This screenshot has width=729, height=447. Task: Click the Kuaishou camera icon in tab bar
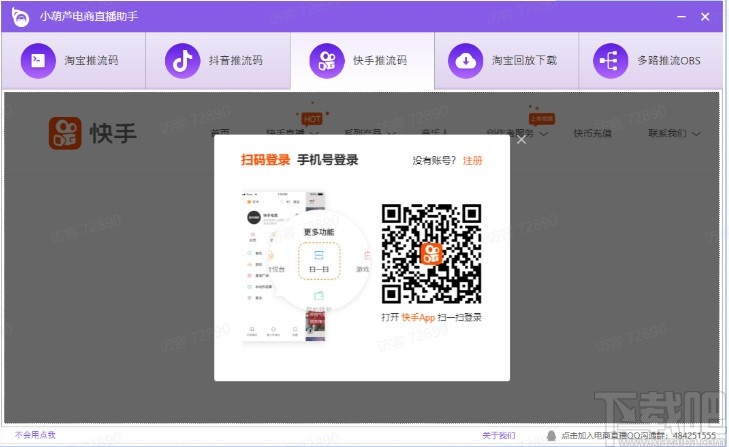point(327,60)
